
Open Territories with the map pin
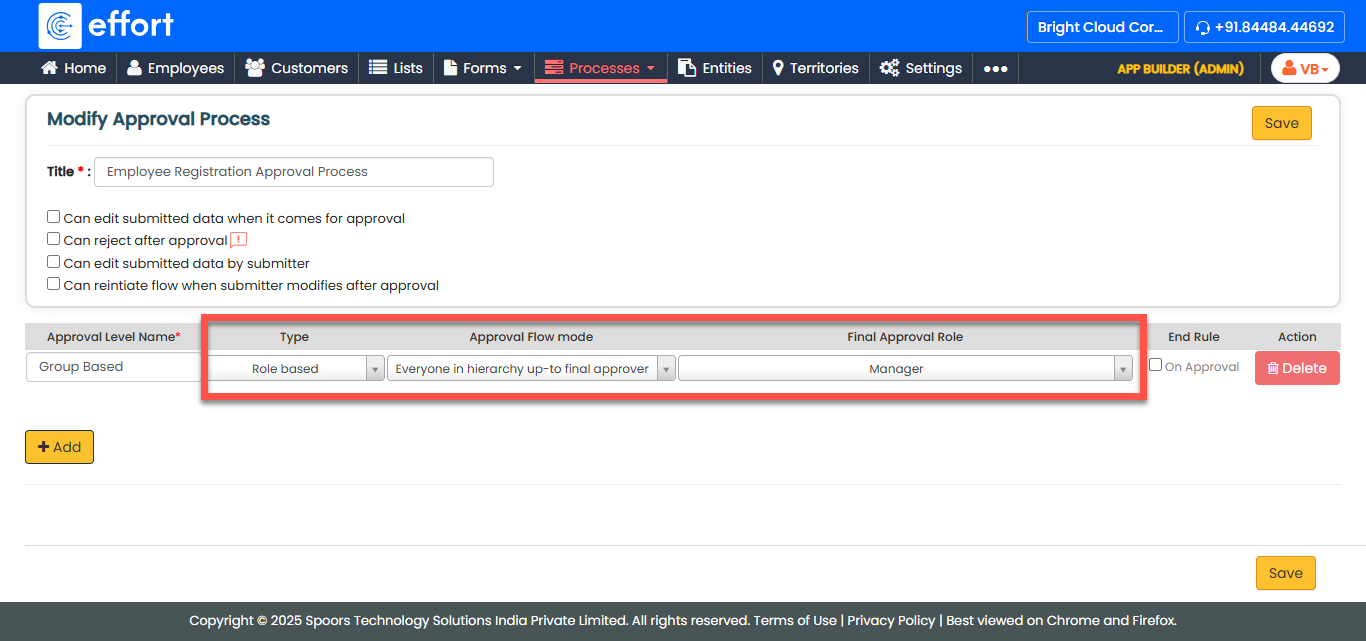(815, 68)
